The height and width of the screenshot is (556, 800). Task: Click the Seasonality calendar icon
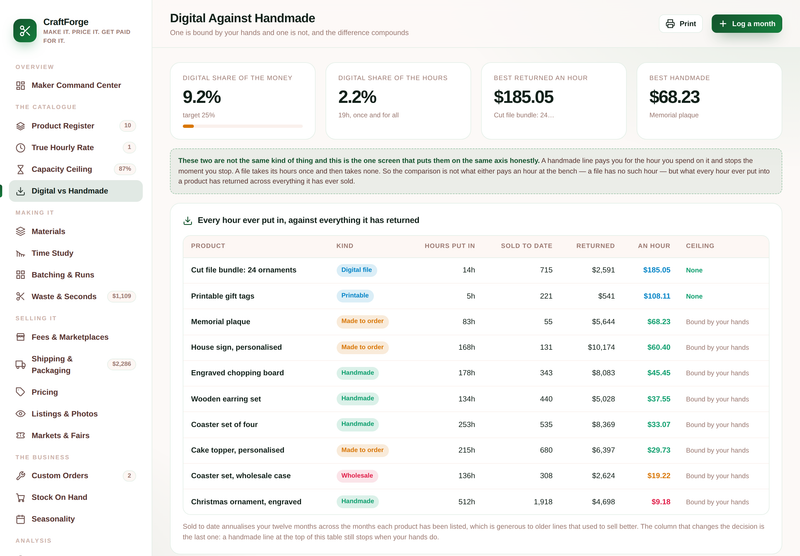click(x=20, y=519)
